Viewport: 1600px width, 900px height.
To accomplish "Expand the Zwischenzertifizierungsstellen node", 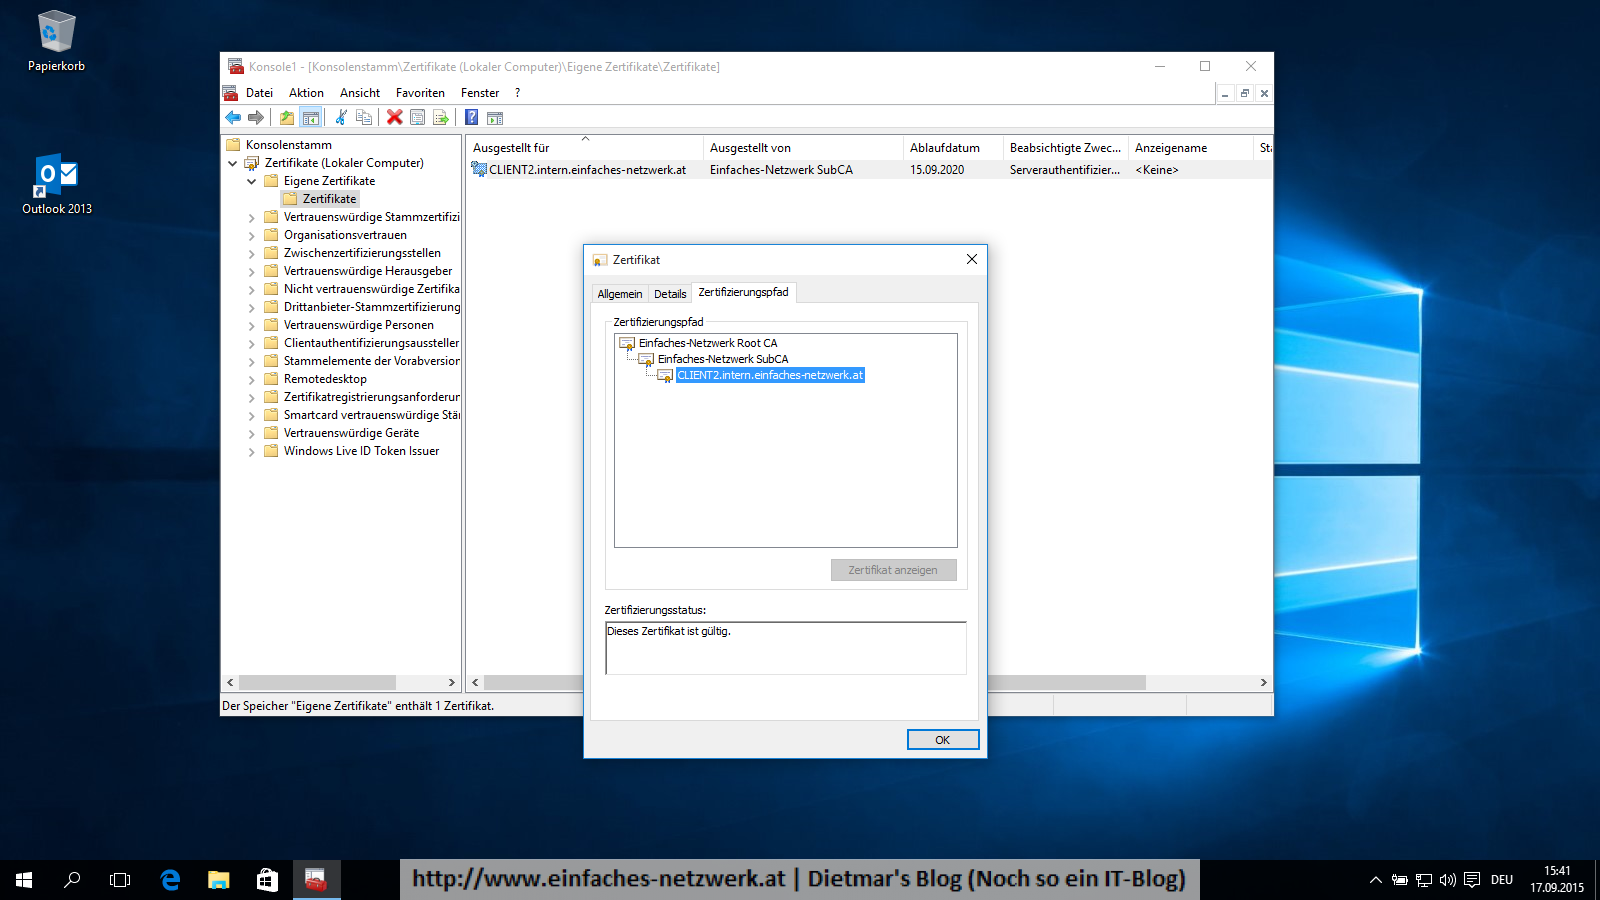I will [x=252, y=253].
